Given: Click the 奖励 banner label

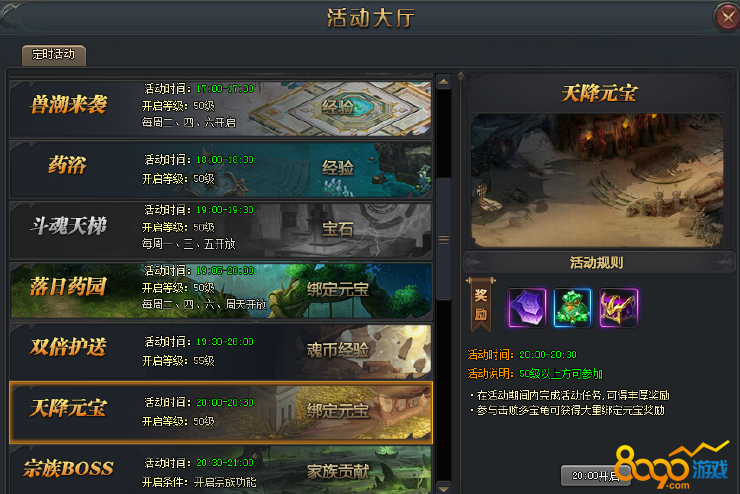Looking at the screenshot, I should pos(480,304).
